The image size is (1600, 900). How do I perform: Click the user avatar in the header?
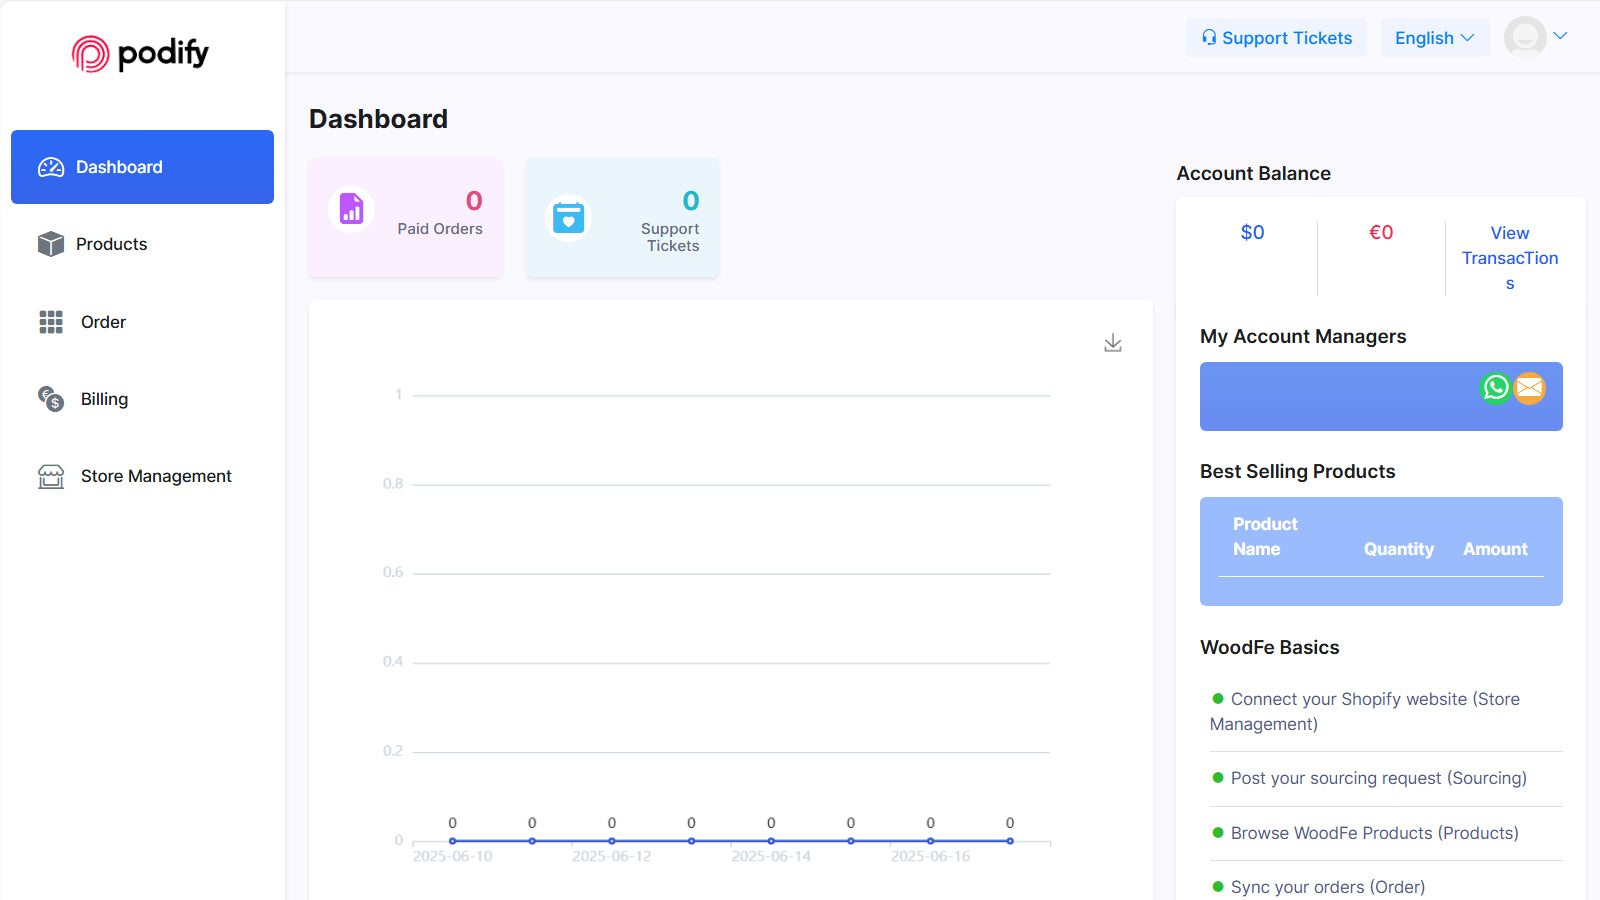pos(1525,37)
